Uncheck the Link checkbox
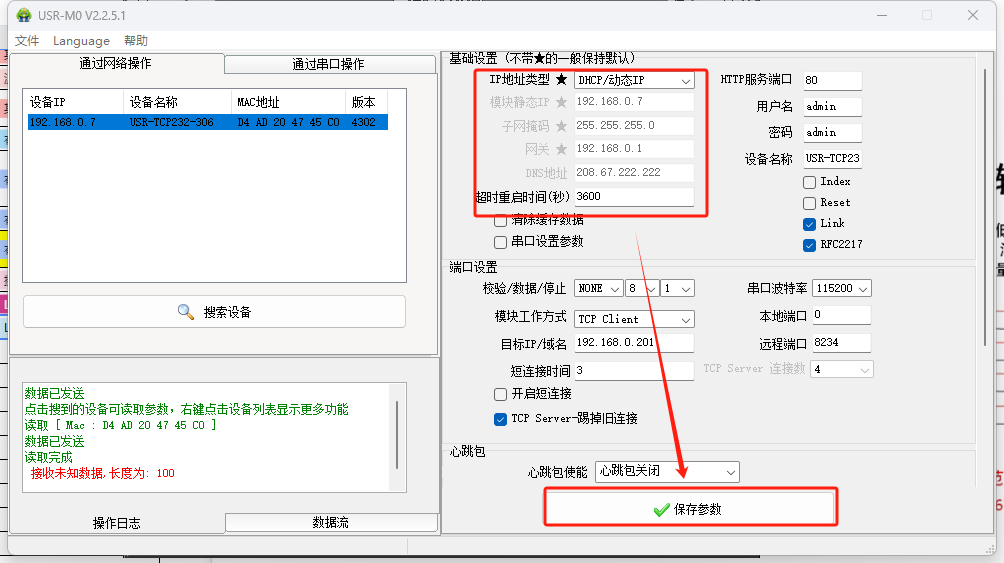The width and height of the screenshot is (1004, 563). 809,224
